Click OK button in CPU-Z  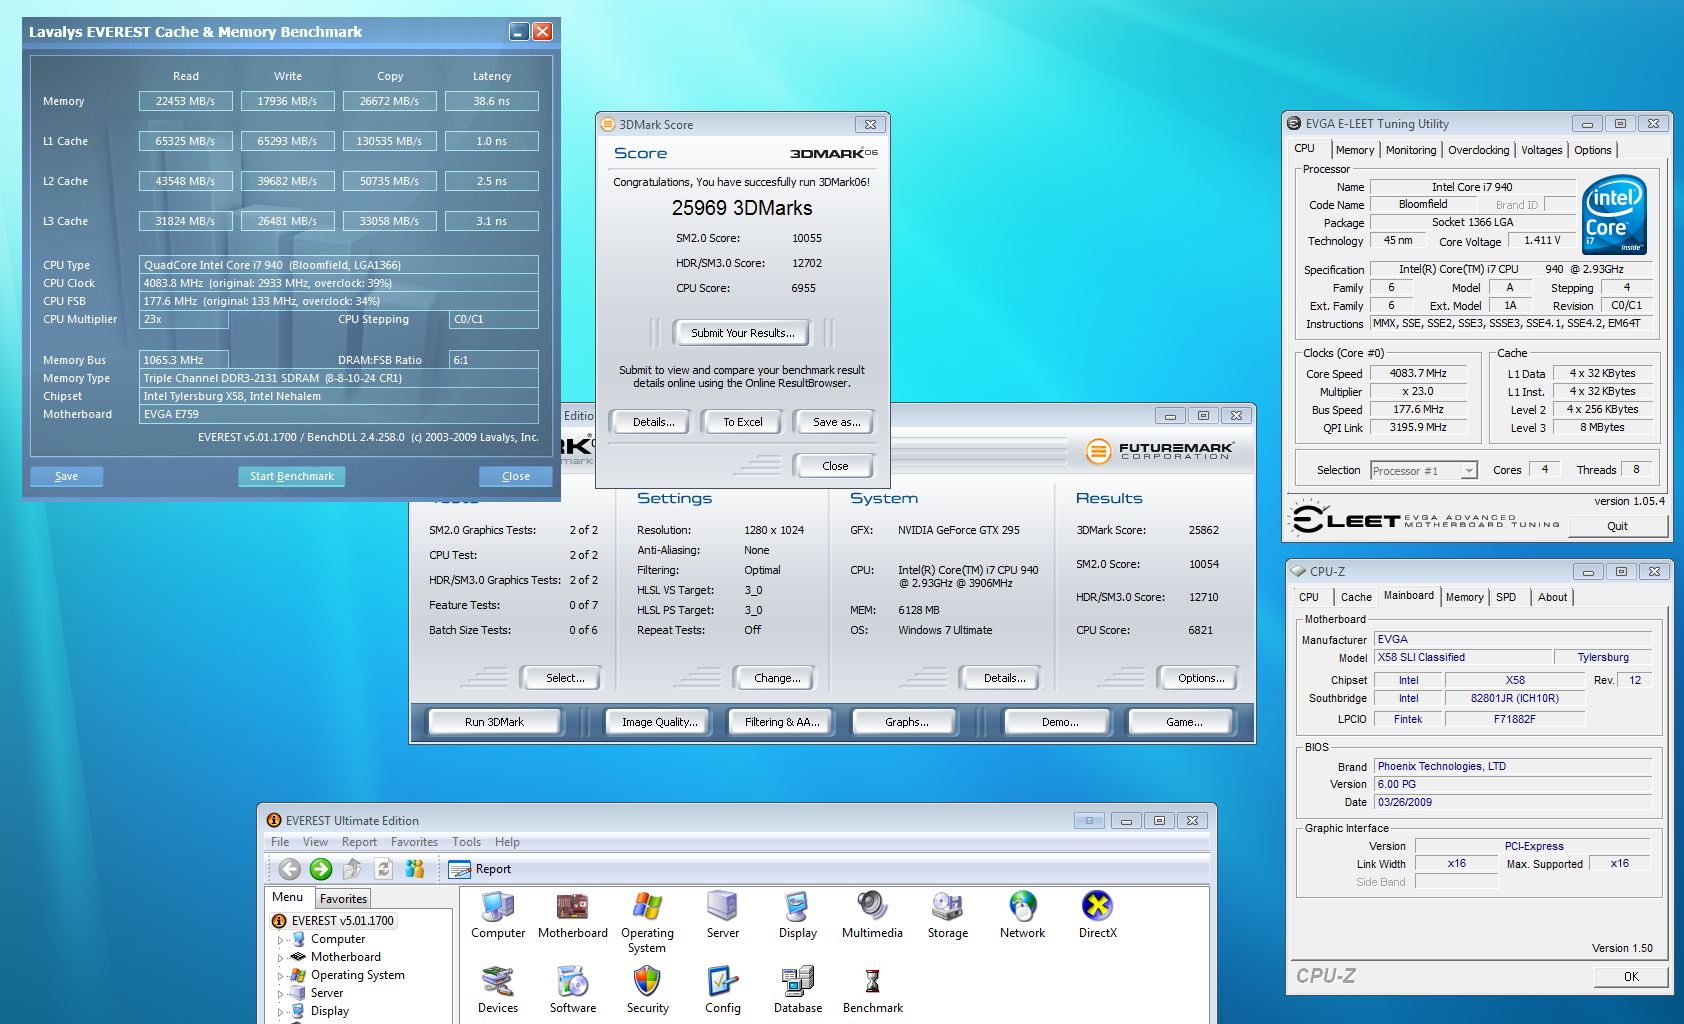pyautogui.click(x=1631, y=977)
